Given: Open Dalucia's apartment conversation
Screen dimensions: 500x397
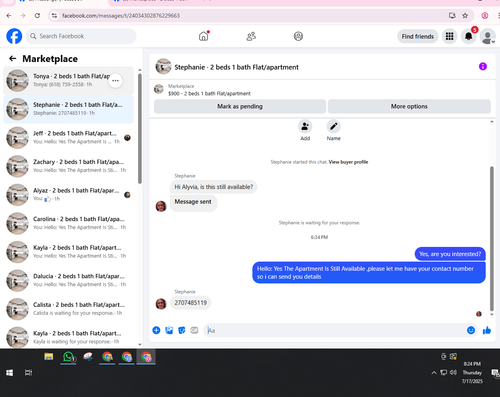Looking at the screenshot, I should tap(68, 280).
